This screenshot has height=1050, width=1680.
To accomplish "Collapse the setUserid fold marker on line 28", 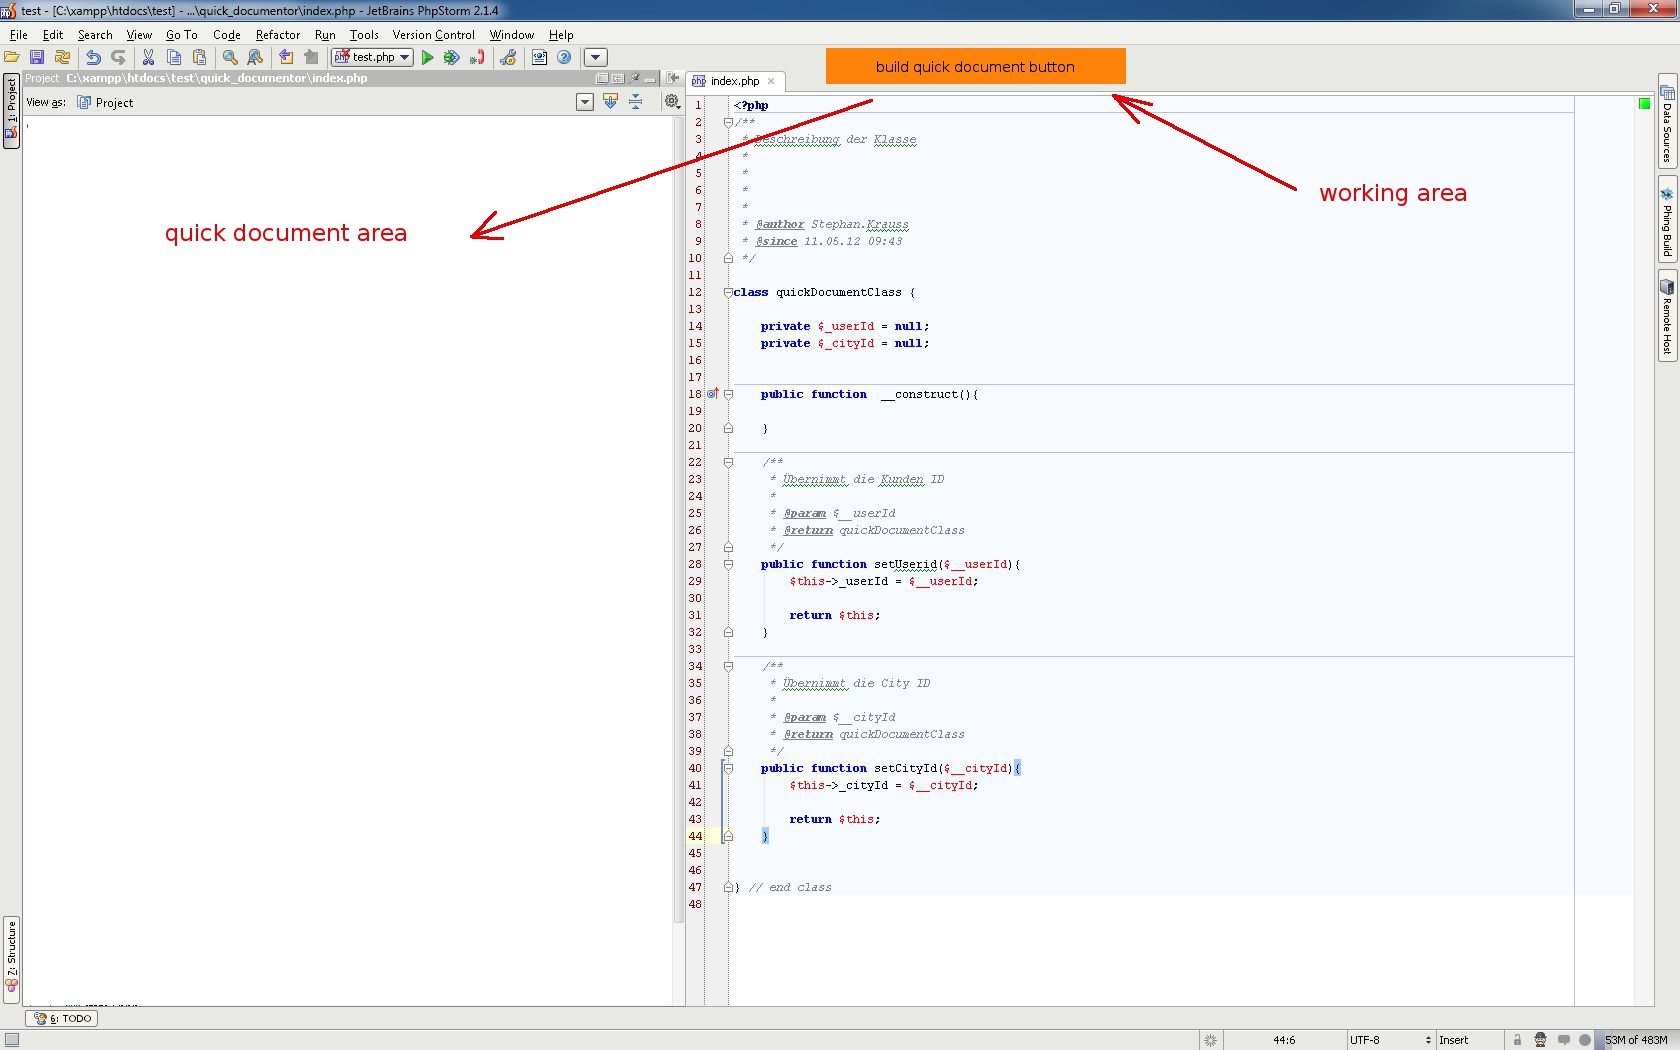I will point(728,564).
